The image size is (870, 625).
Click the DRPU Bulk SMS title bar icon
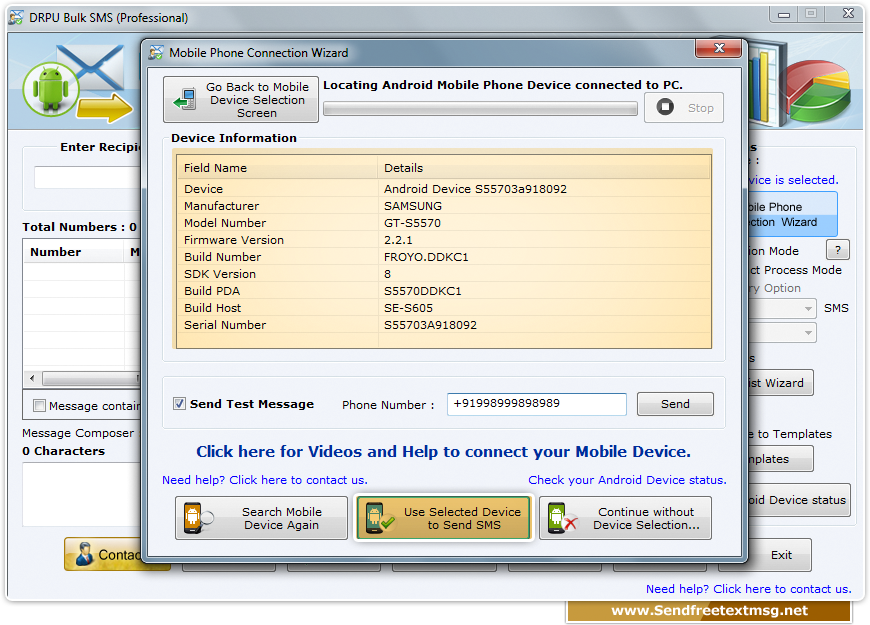(16, 17)
